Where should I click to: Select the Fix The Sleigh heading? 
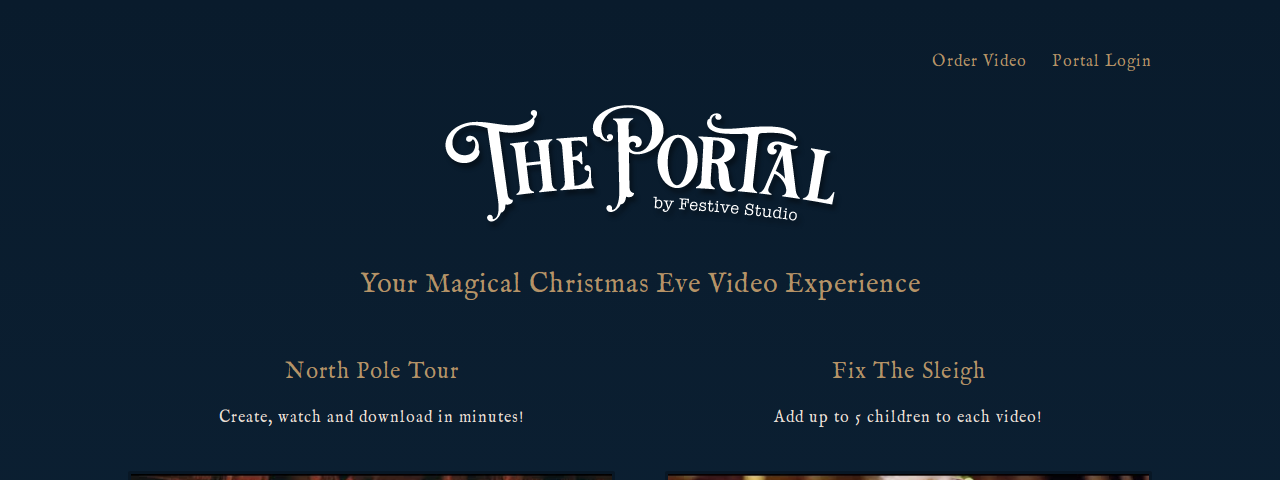point(909,371)
